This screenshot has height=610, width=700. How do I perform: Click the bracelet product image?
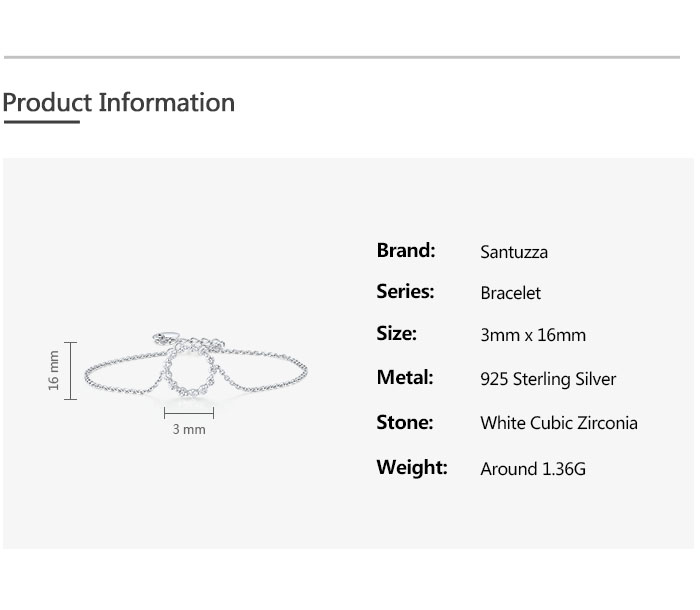[196, 372]
